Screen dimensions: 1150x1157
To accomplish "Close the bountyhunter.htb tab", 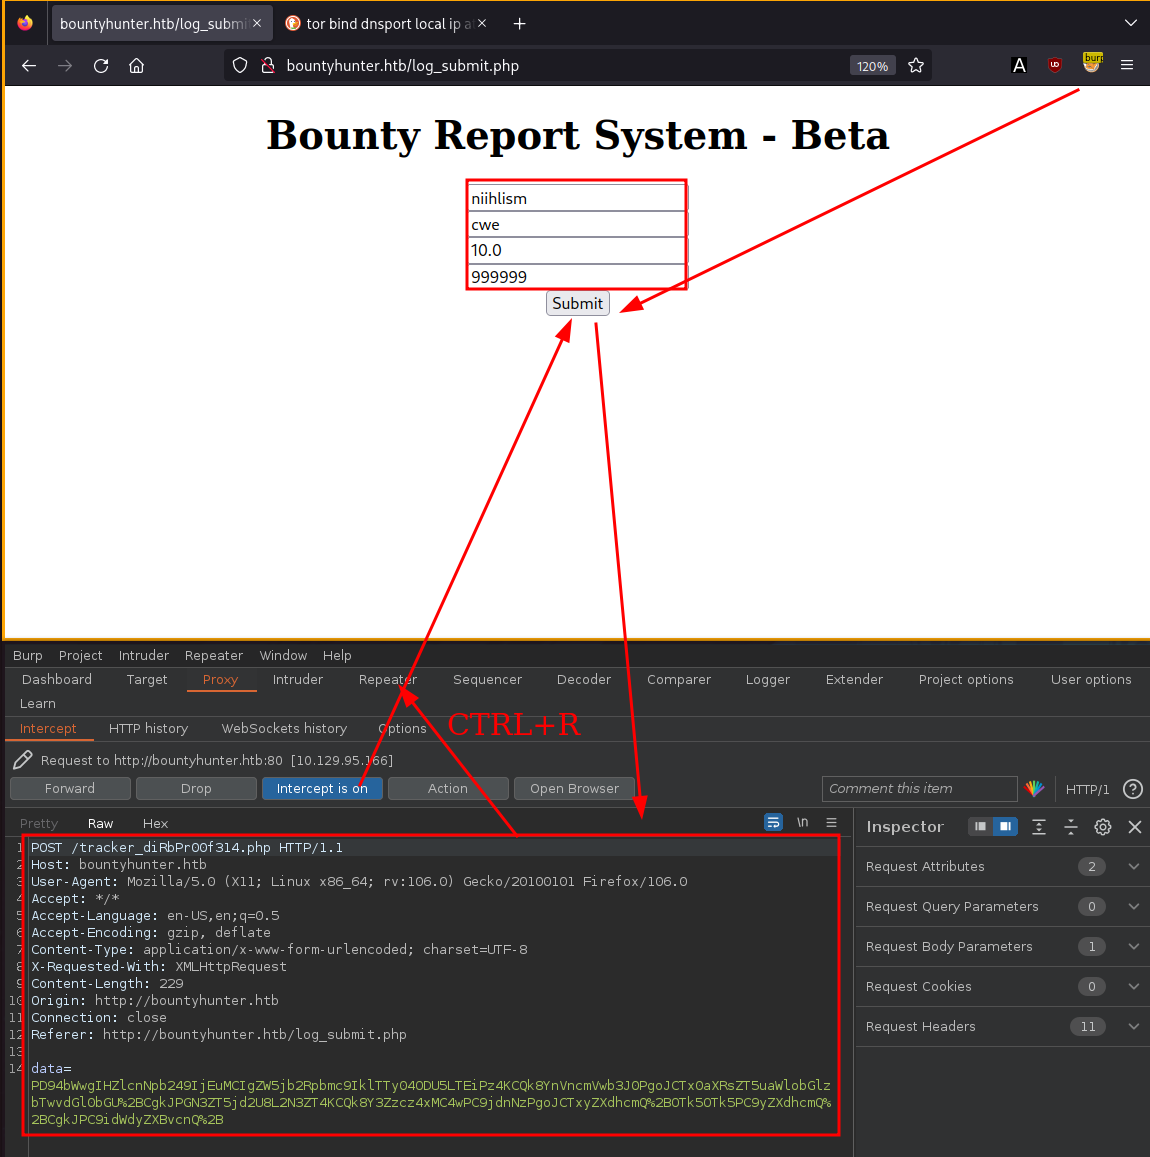I will pos(257,24).
